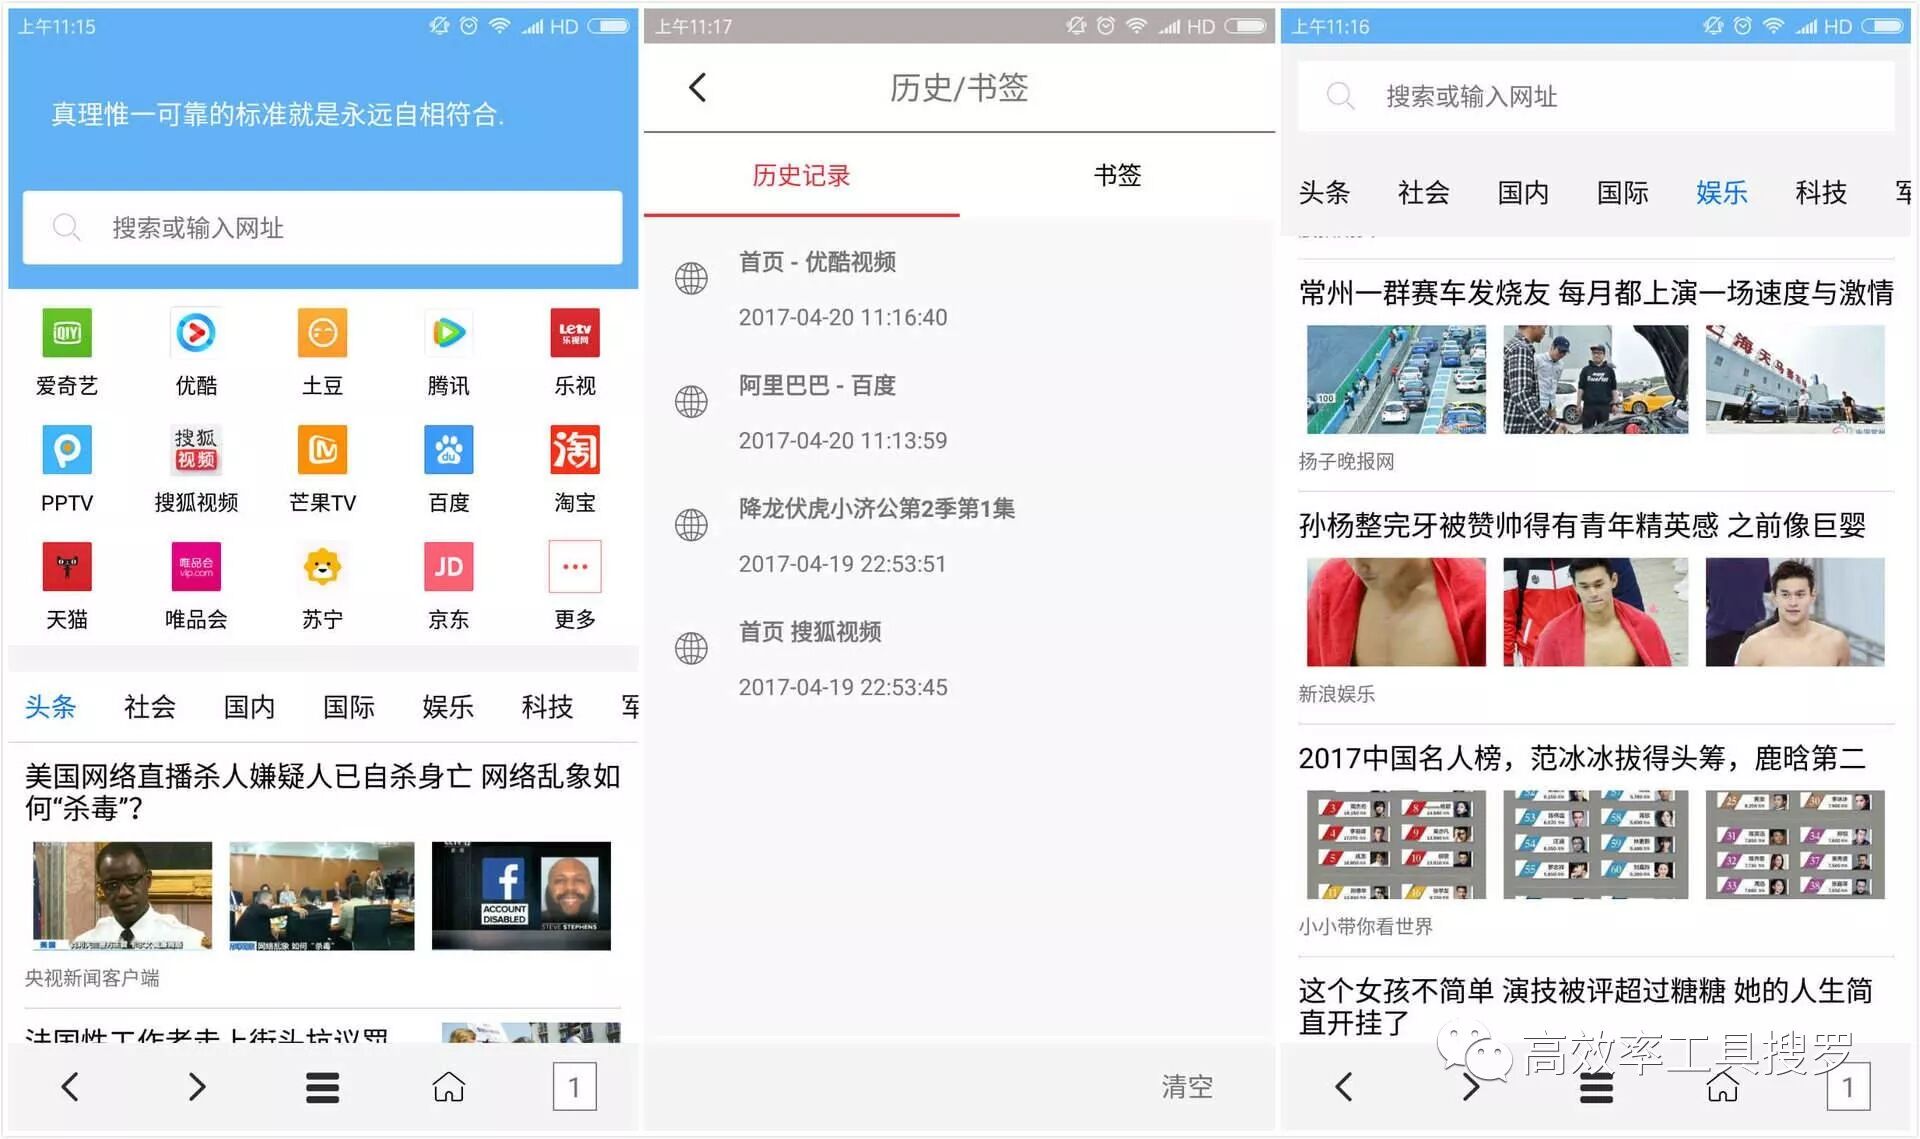Expand the 更多 more-sites button
The width and height of the screenshot is (1920, 1139).
(575, 567)
